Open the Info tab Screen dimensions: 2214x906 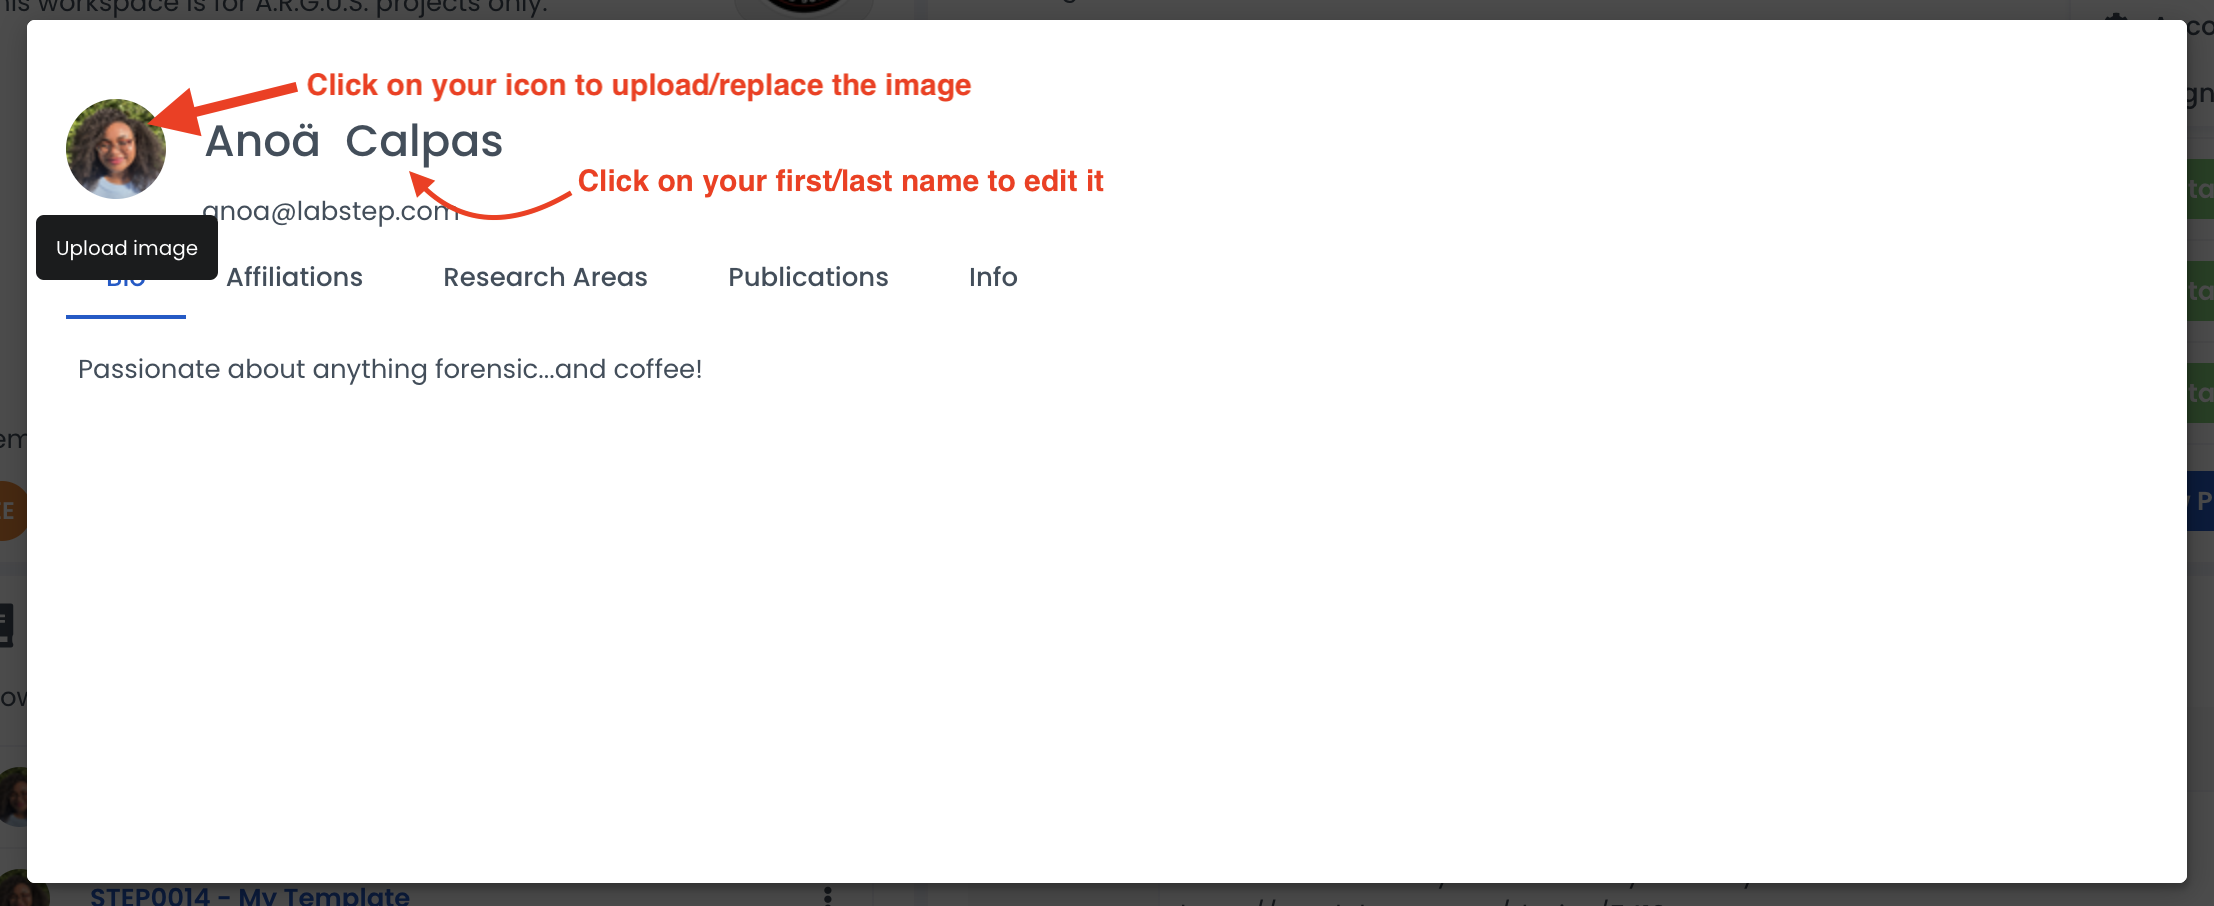[993, 277]
